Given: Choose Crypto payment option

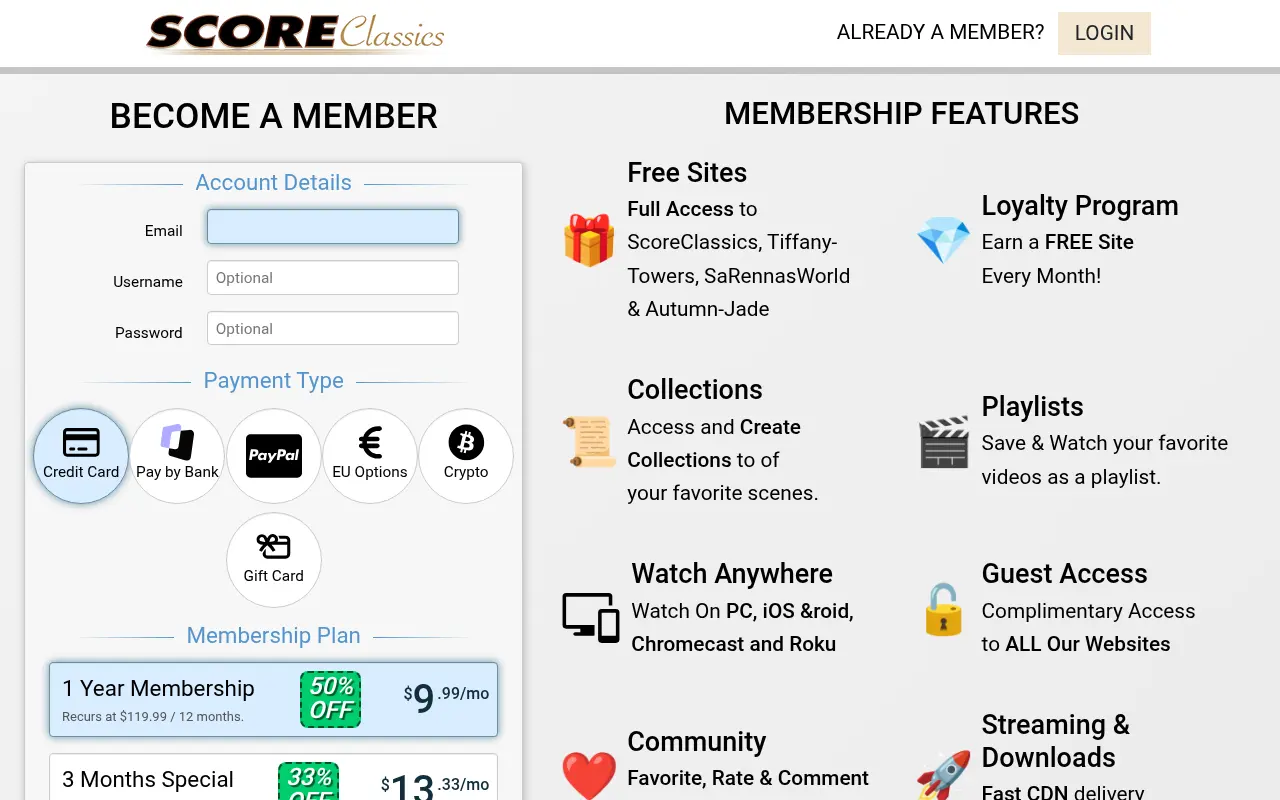Looking at the screenshot, I should point(466,456).
